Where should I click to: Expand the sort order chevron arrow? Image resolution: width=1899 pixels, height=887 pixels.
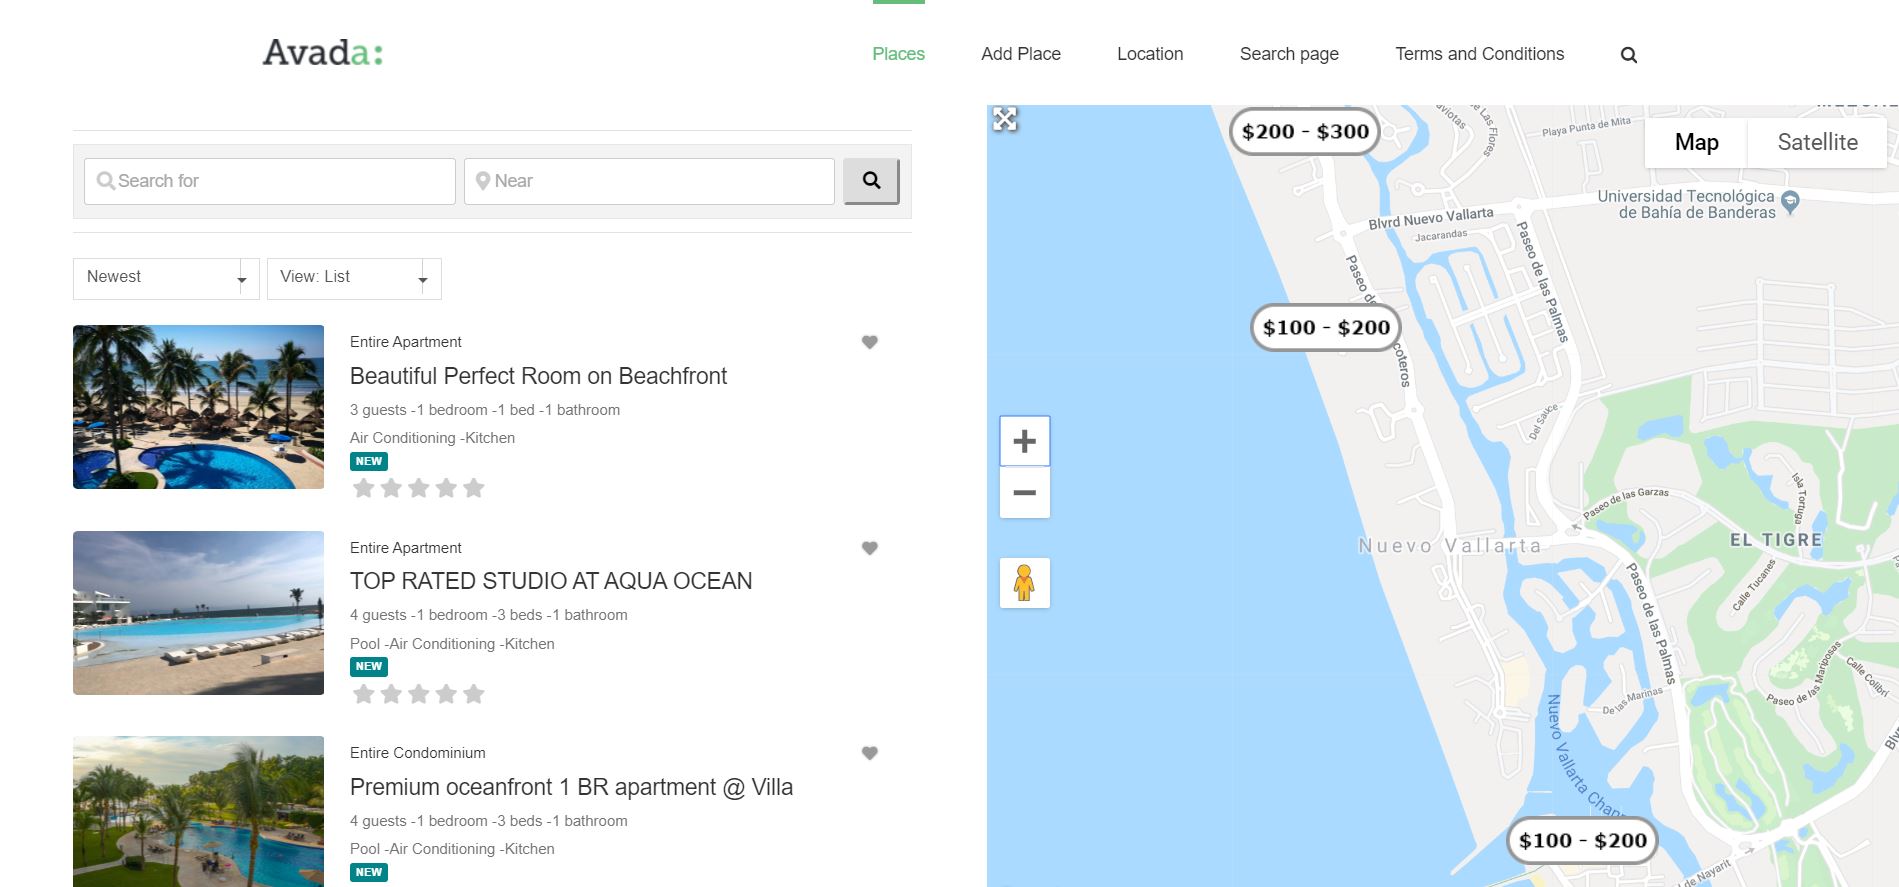(x=241, y=280)
